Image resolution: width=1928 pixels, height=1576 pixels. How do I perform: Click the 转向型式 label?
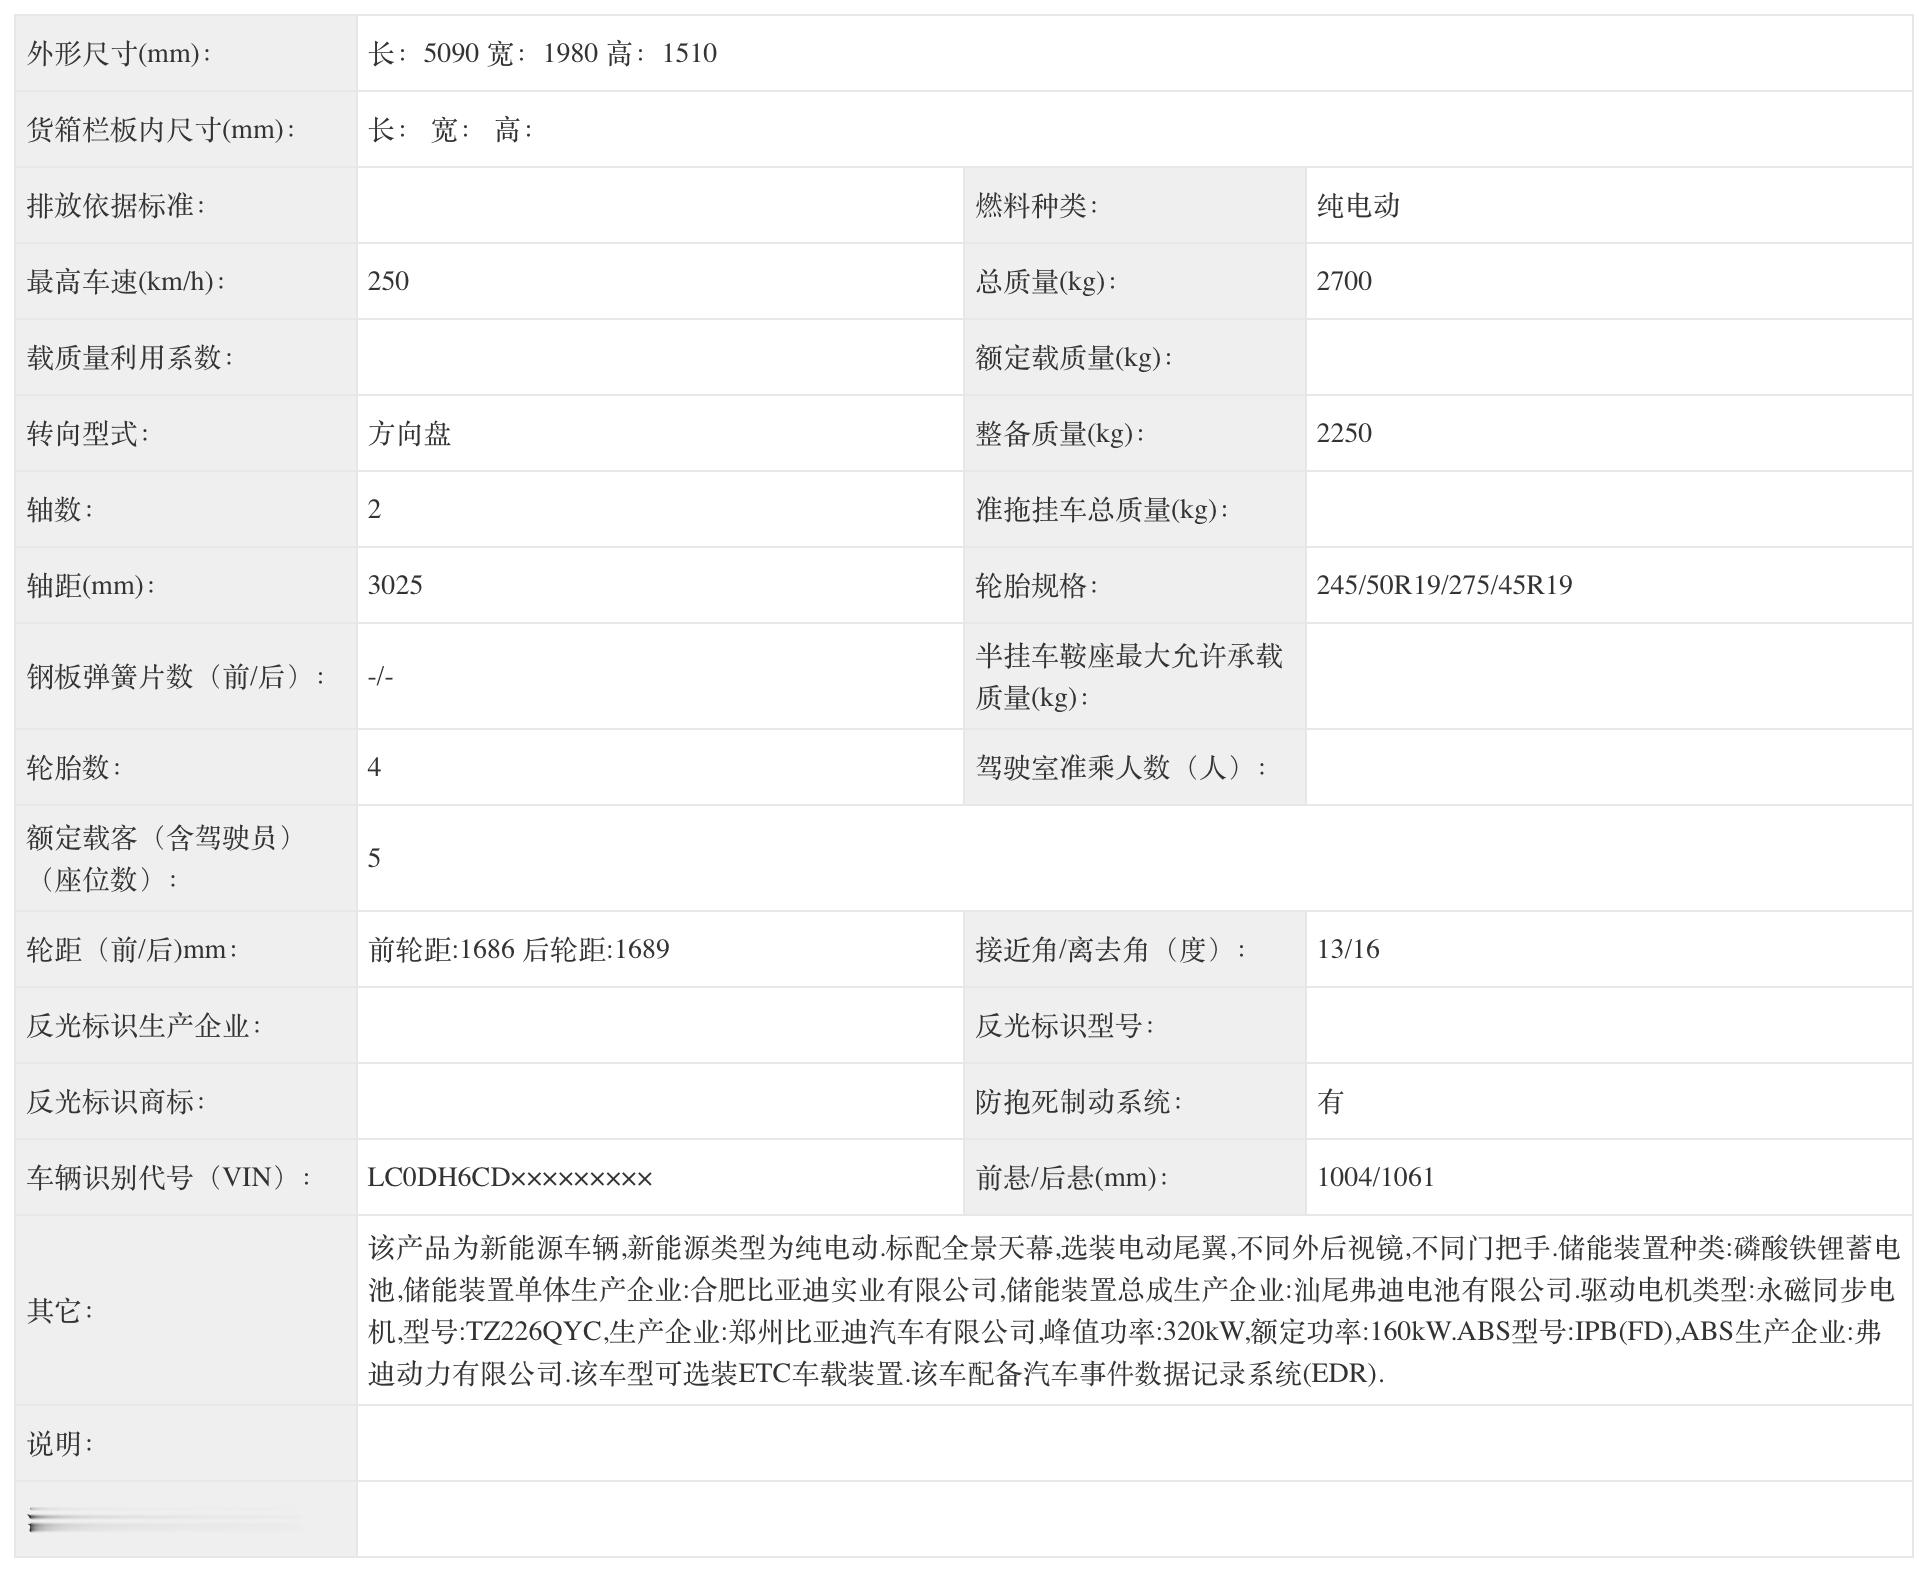click(87, 433)
